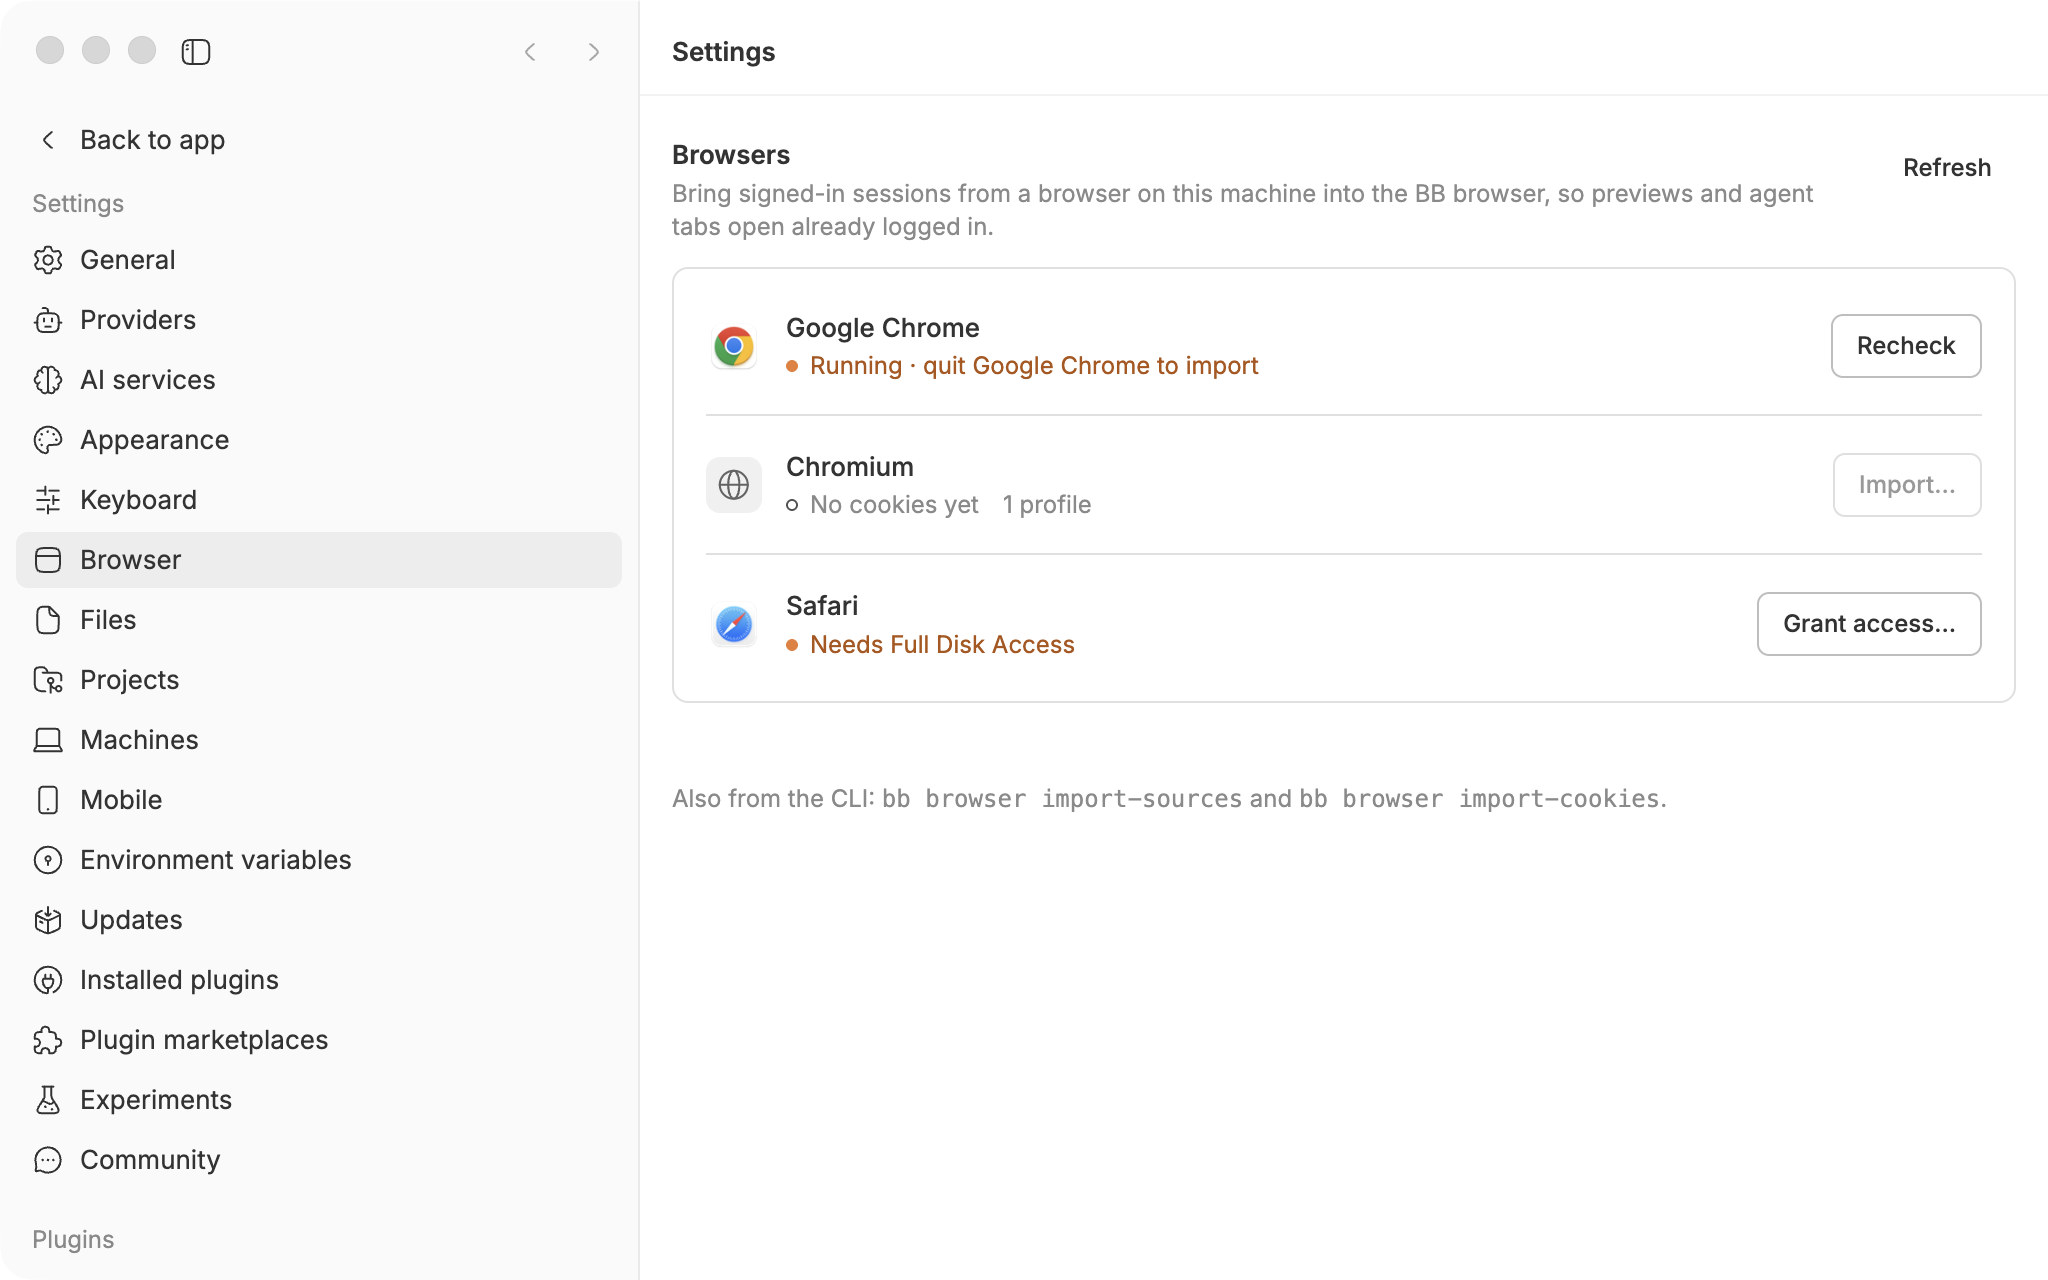Click 'Running · quit Google Chrome to import' text

point(1034,366)
